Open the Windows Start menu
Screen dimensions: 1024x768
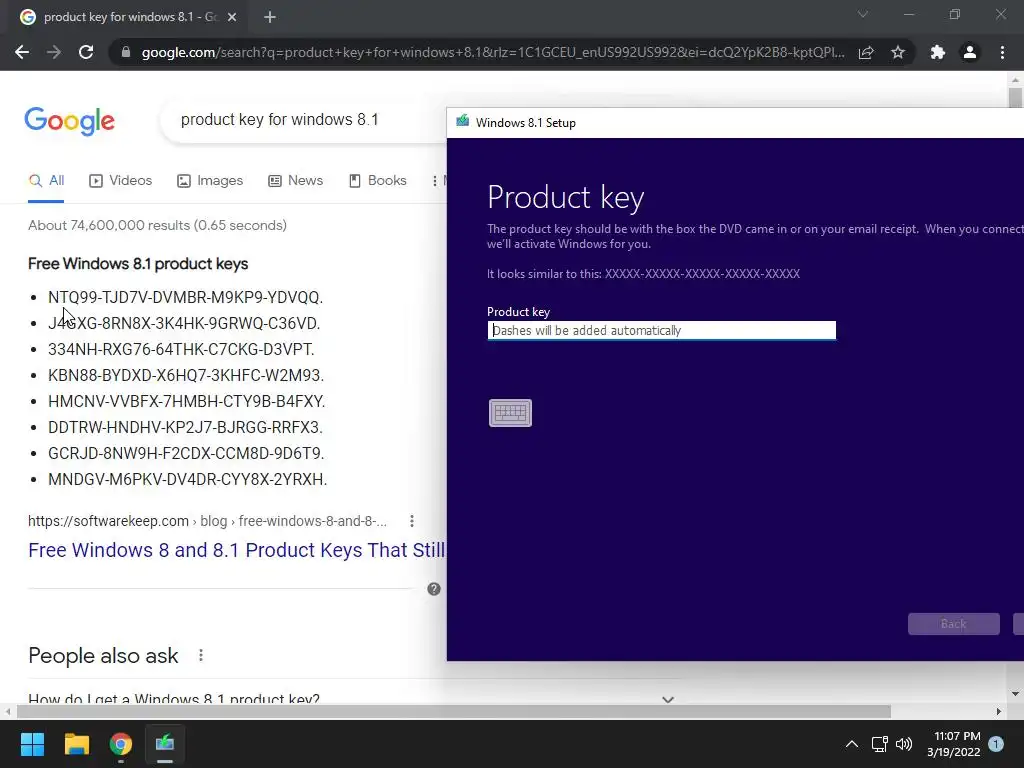[x=32, y=744]
